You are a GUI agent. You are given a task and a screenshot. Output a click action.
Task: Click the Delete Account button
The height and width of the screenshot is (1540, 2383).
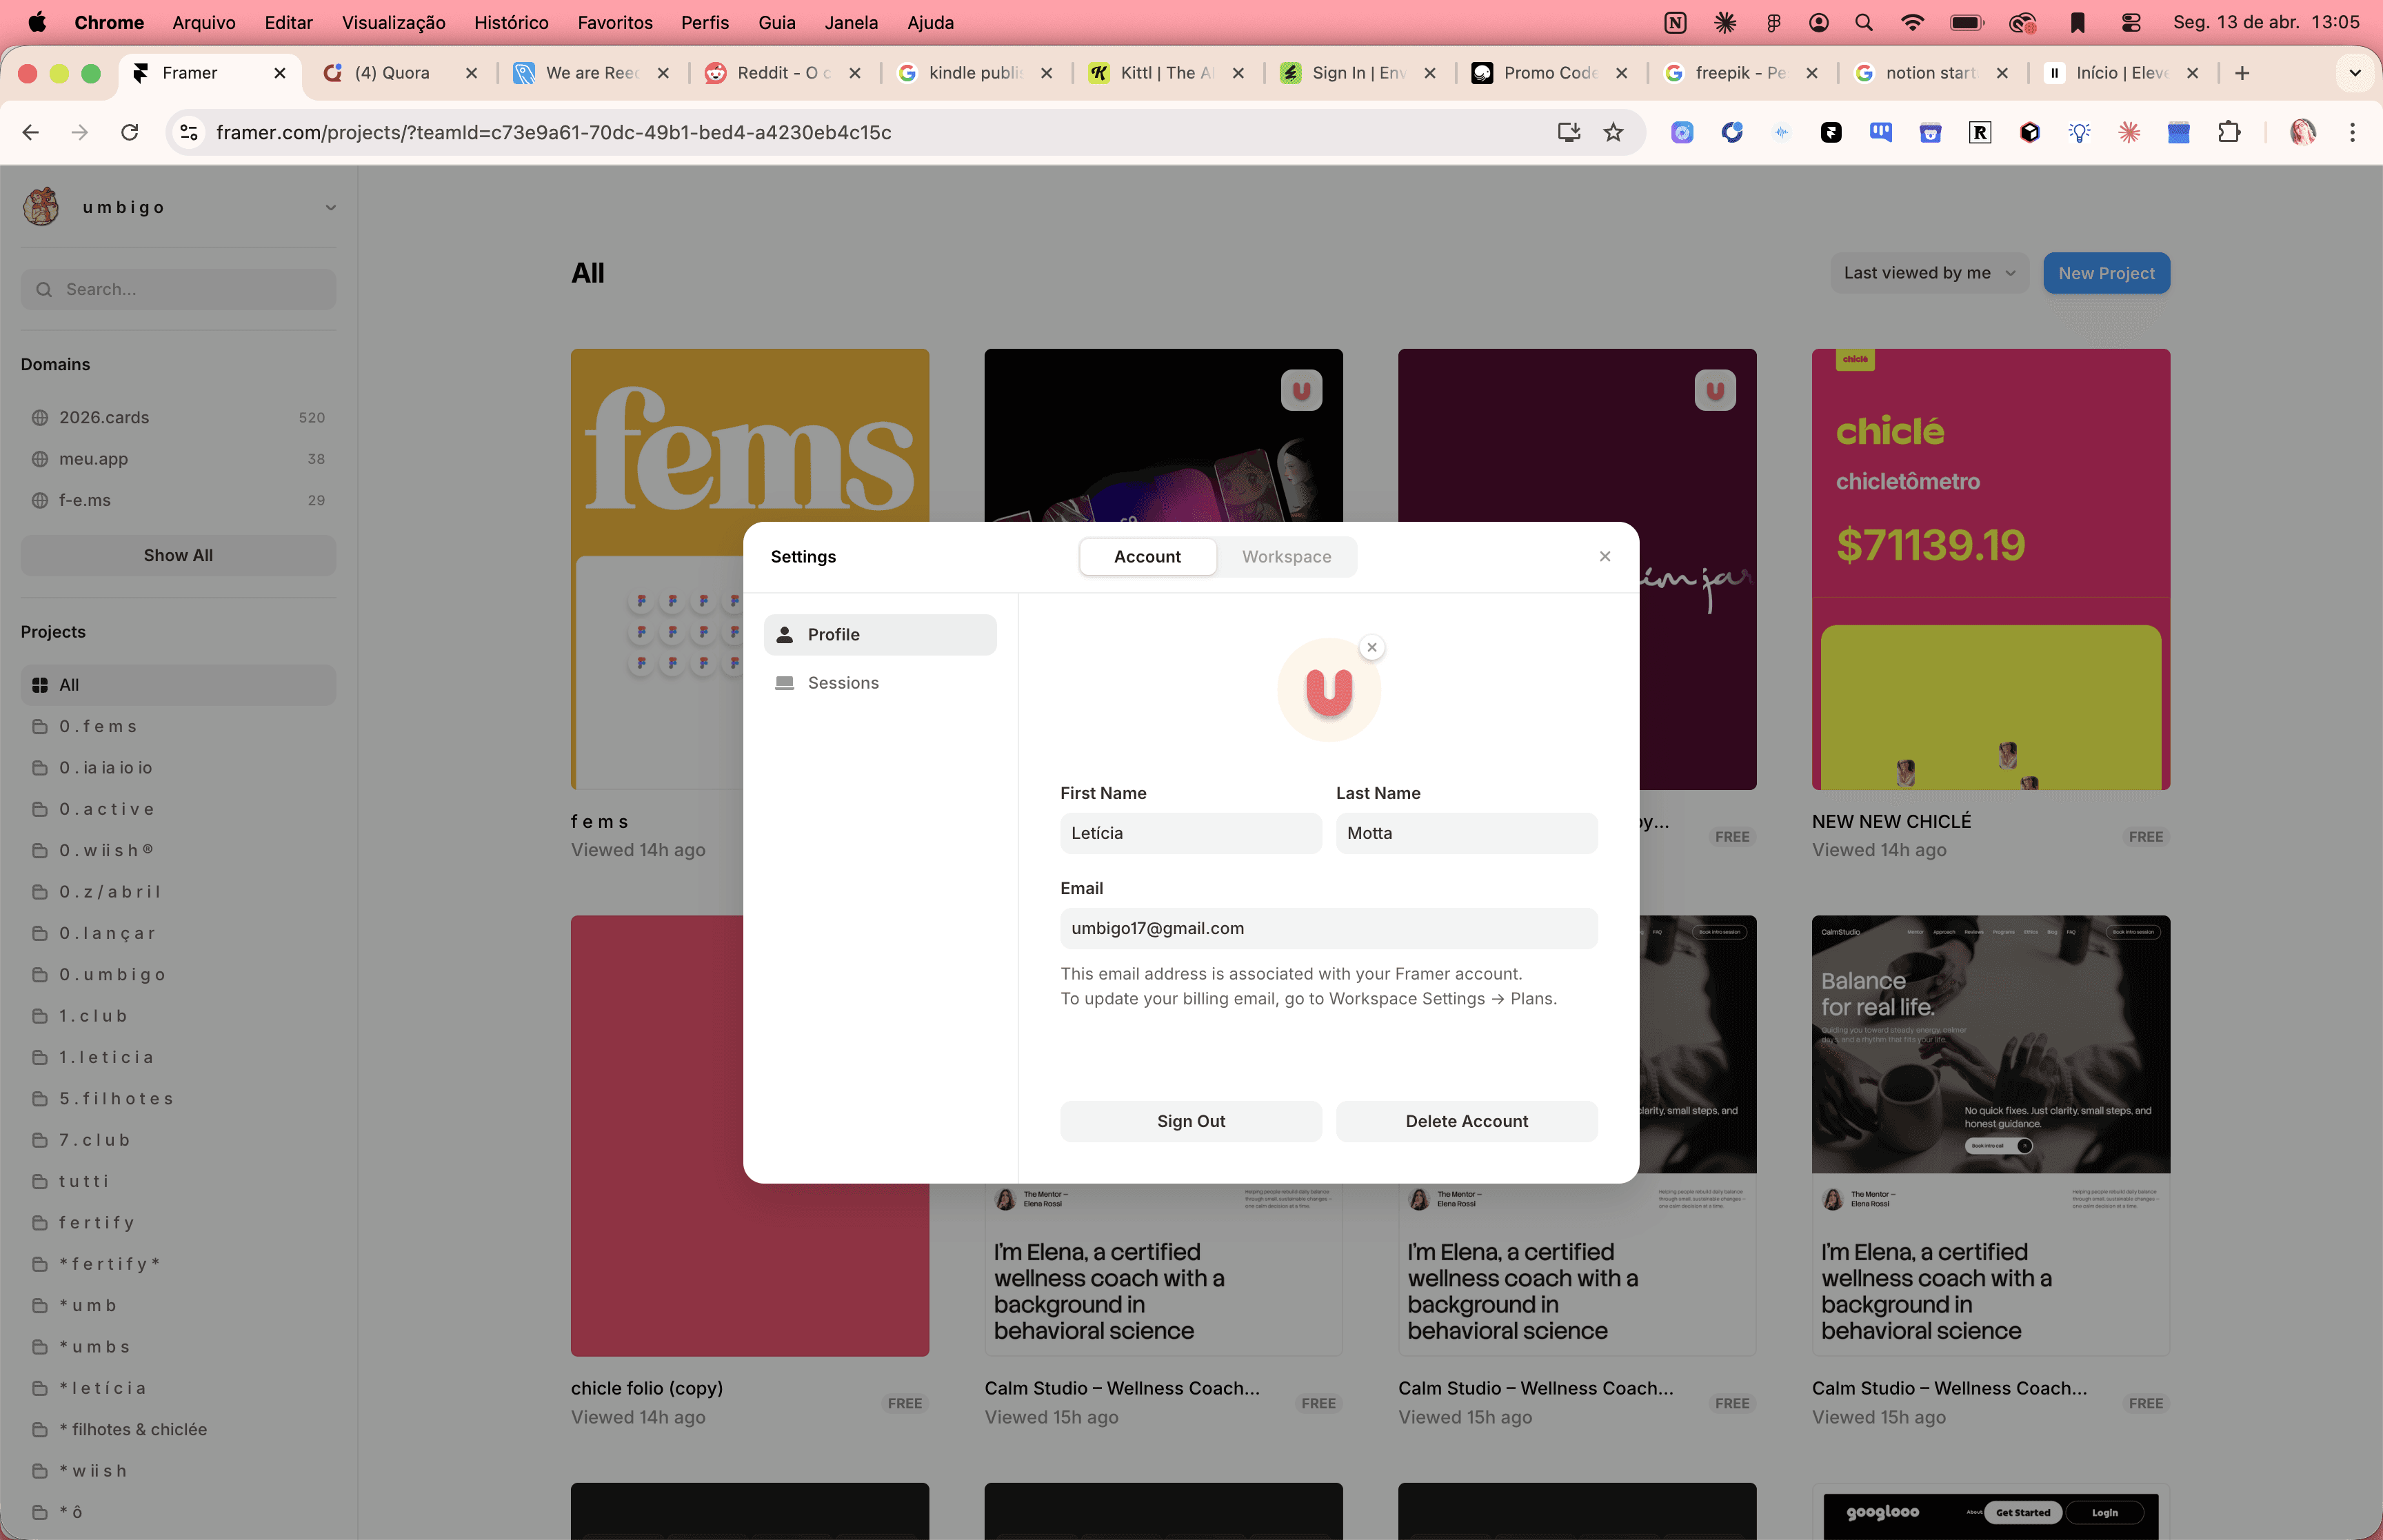pos(1466,1121)
